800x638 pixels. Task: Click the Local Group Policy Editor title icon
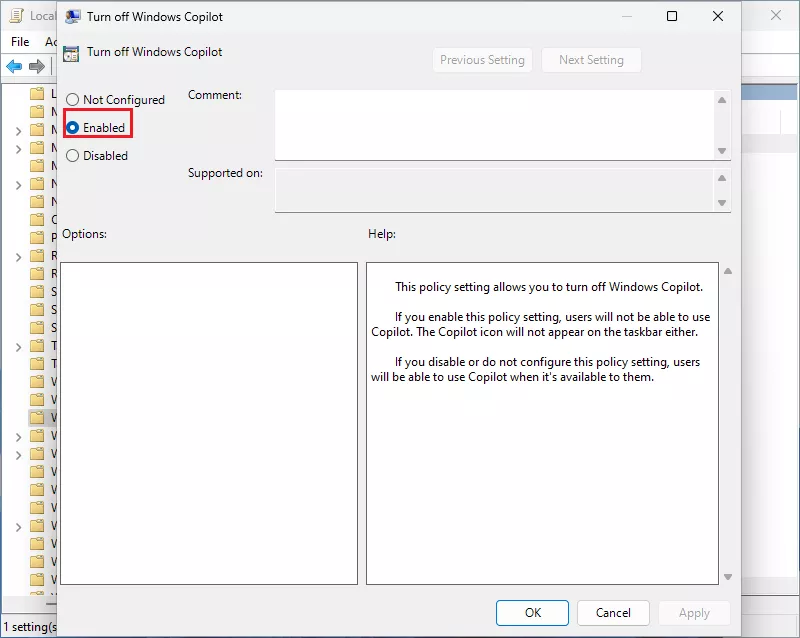click(x=16, y=16)
